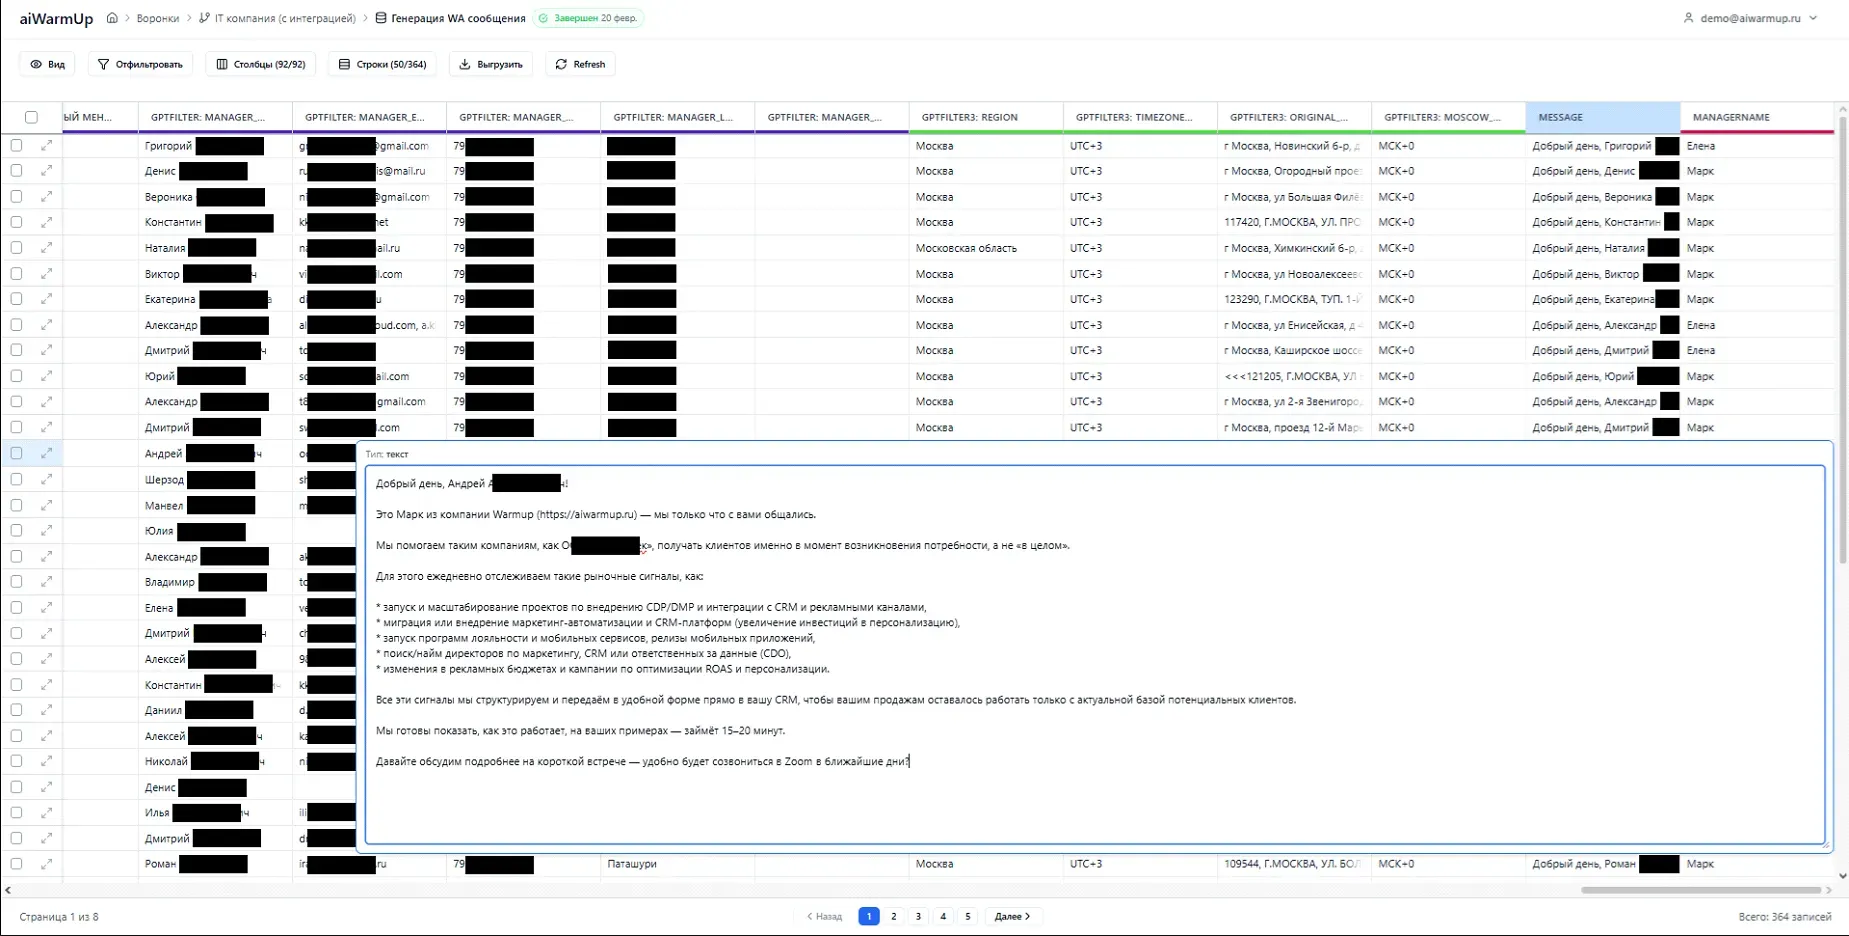
Task: Check the checkbox for Вероника row
Action: coord(16,197)
